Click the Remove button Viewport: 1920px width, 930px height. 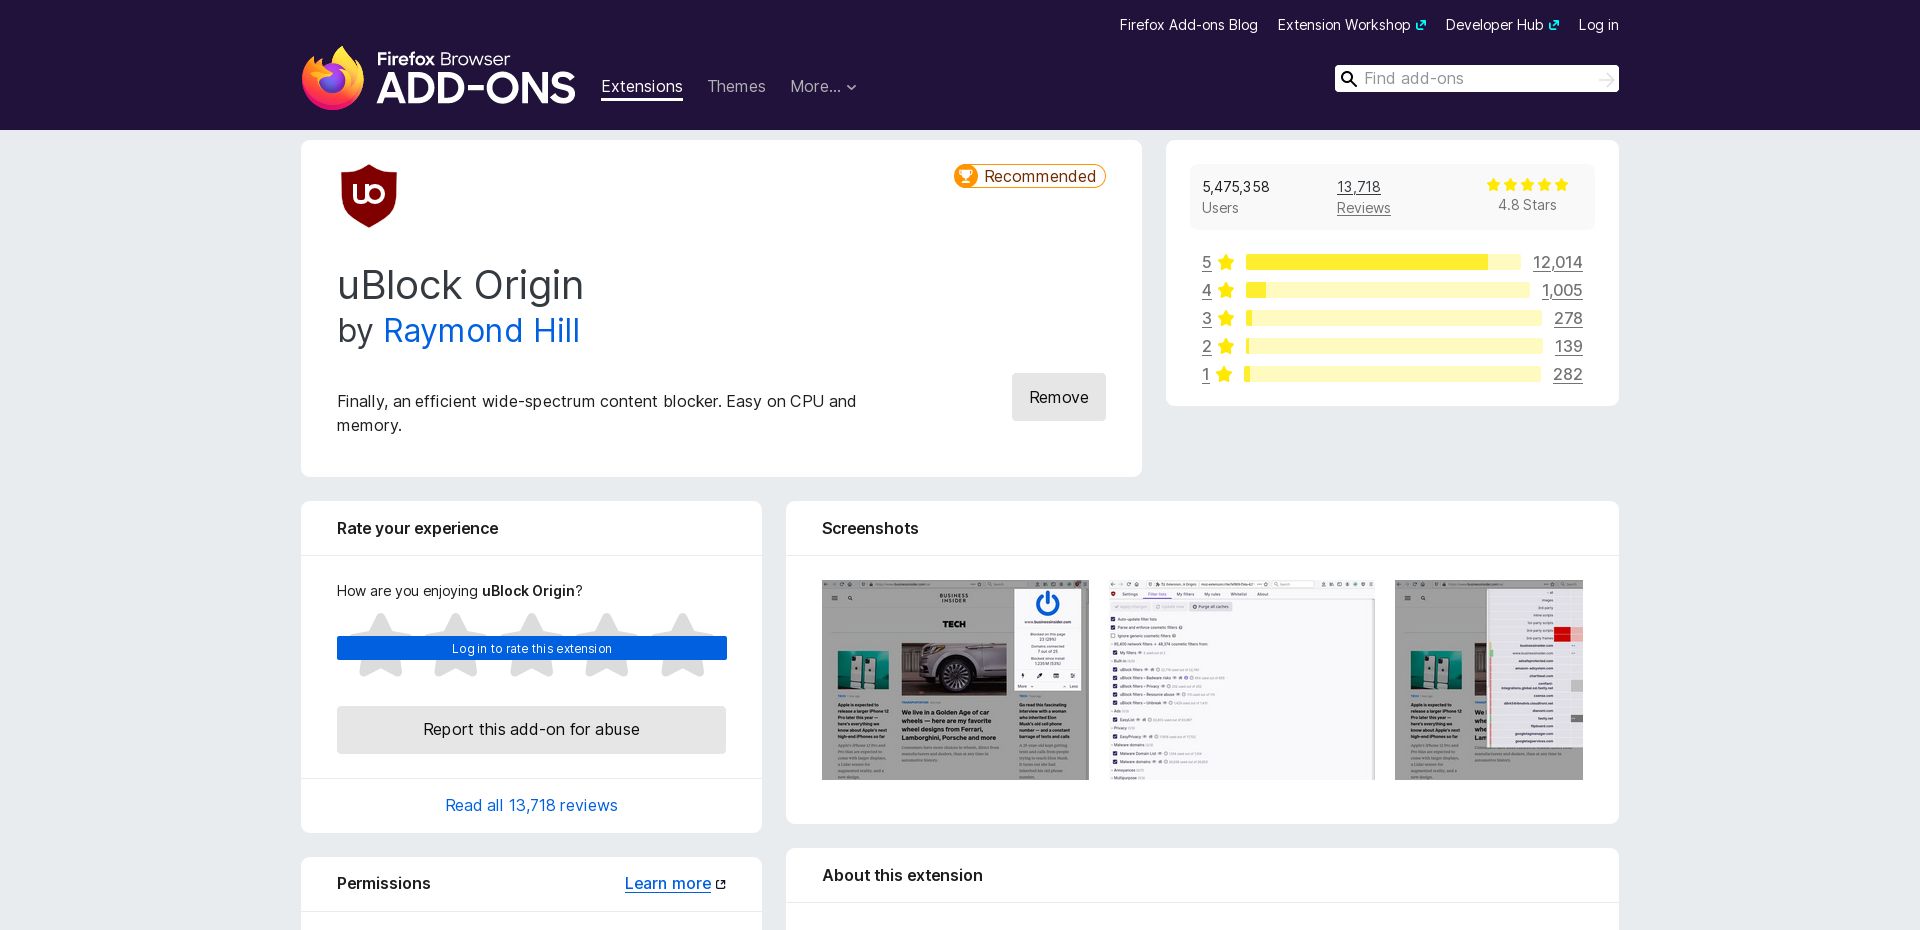pos(1059,397)
